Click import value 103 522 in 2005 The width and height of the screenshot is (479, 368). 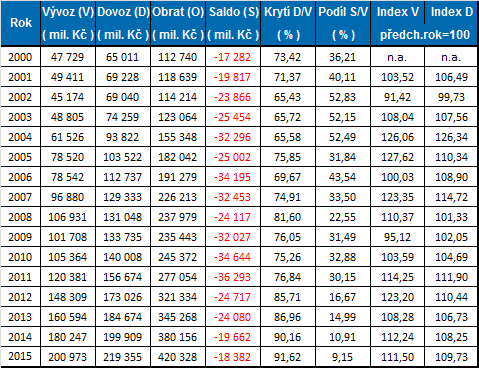coord(123,157)
